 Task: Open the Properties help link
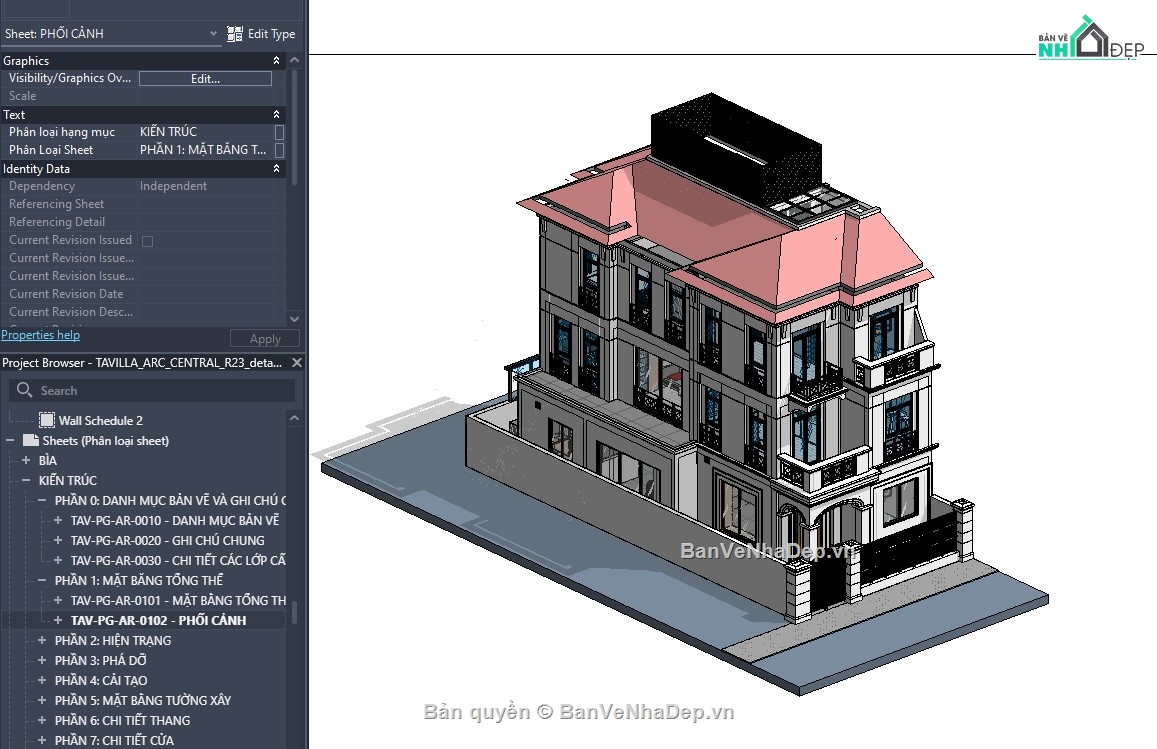click(41, 335)
